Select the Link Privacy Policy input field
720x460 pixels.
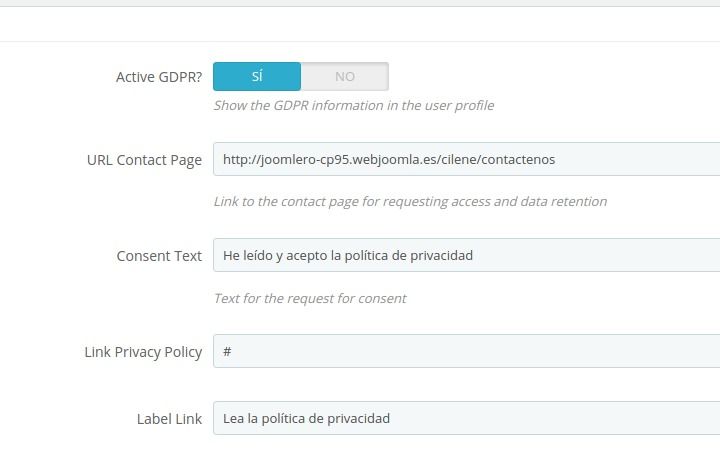tap(467, 351)
